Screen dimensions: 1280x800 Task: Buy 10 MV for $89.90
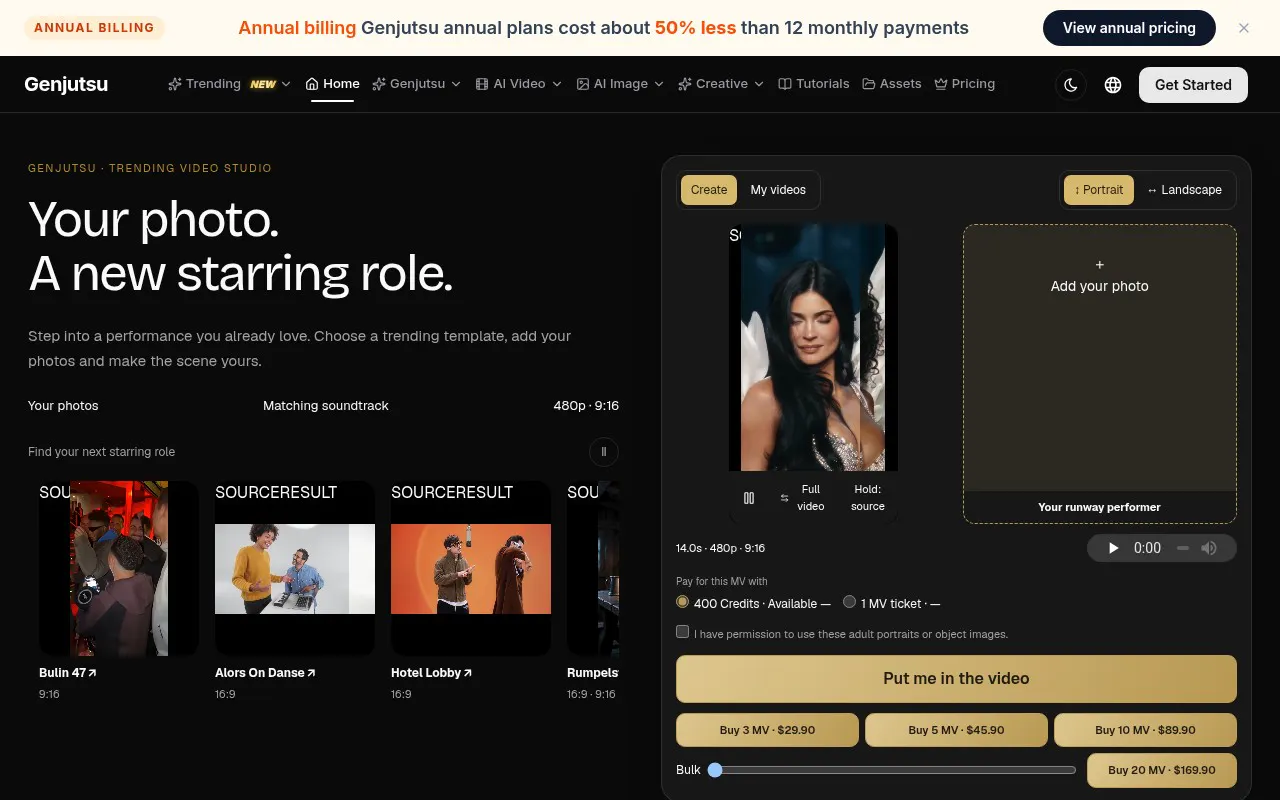pos(1145,730)
